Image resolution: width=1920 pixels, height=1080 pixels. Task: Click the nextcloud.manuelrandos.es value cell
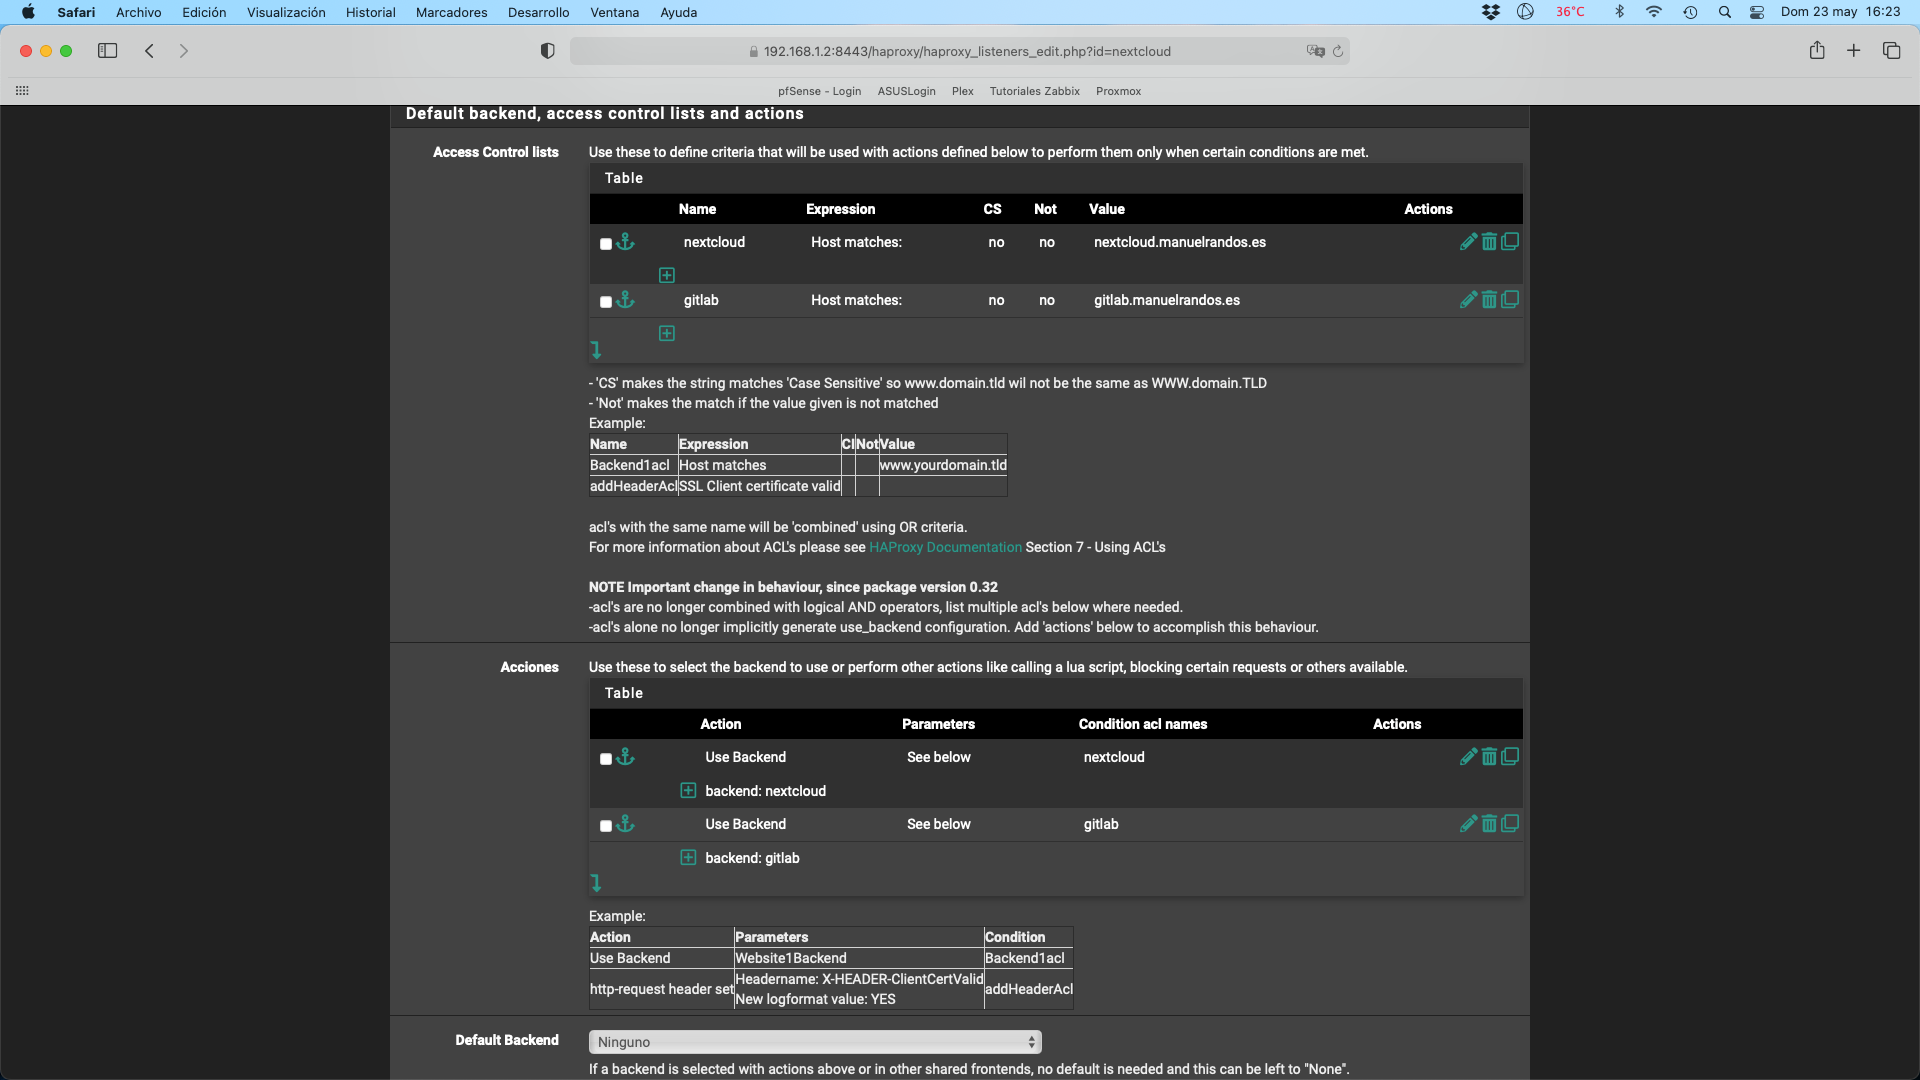click(1179, 242)
